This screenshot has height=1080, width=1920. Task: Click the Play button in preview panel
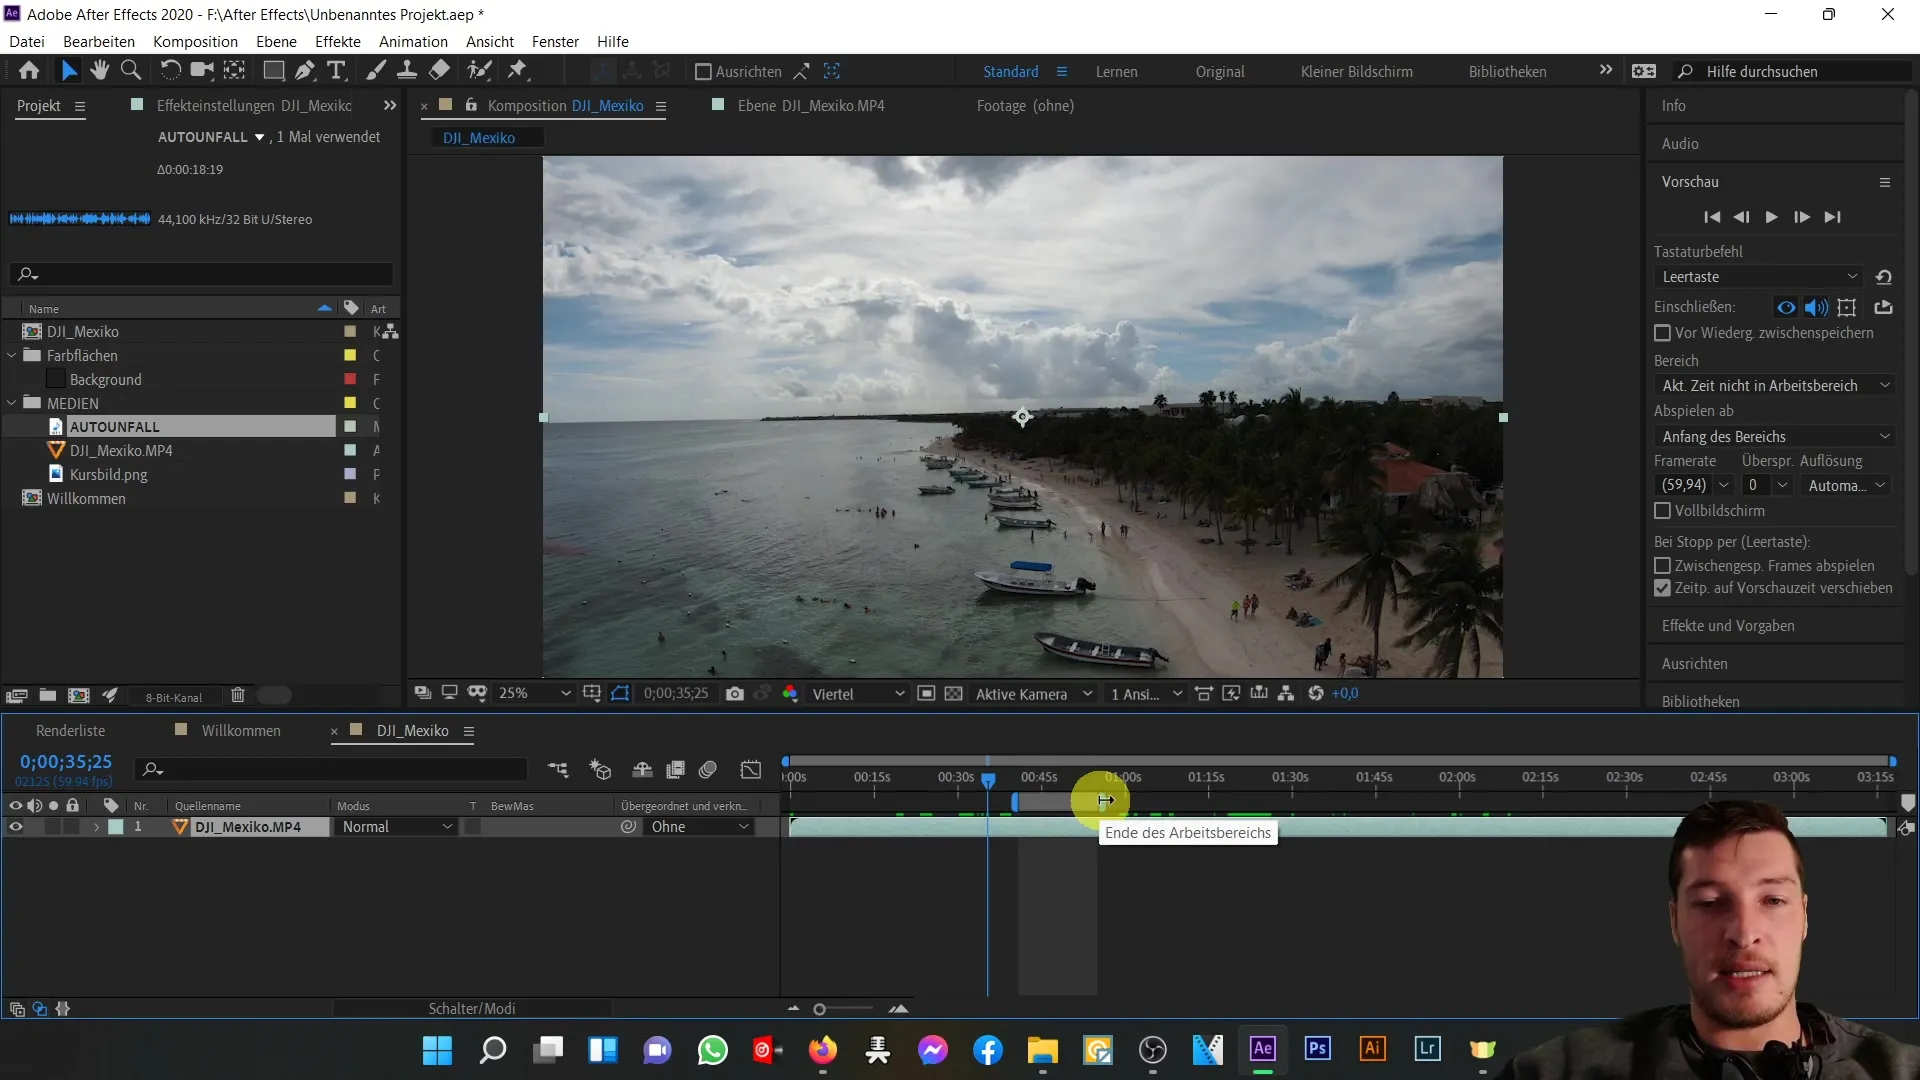[1771, 218]
